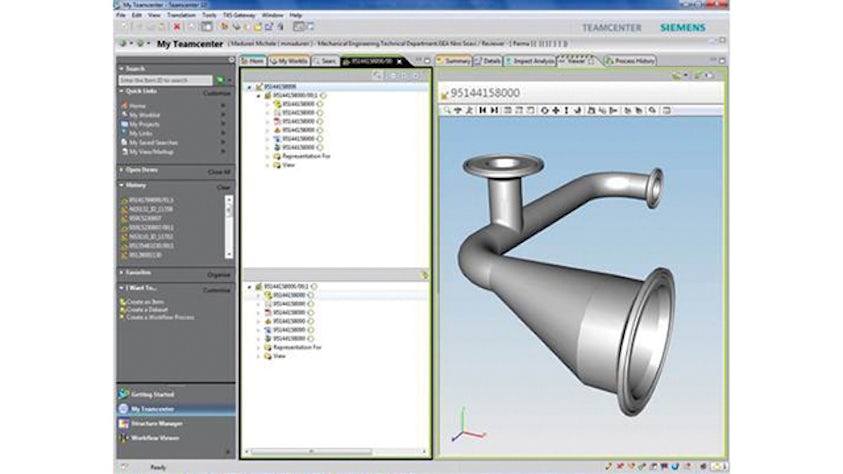Screen dimensions: 843x474
Task: Click the configure chevron below Workflow Viewer
Action: (x=228, y=452)
